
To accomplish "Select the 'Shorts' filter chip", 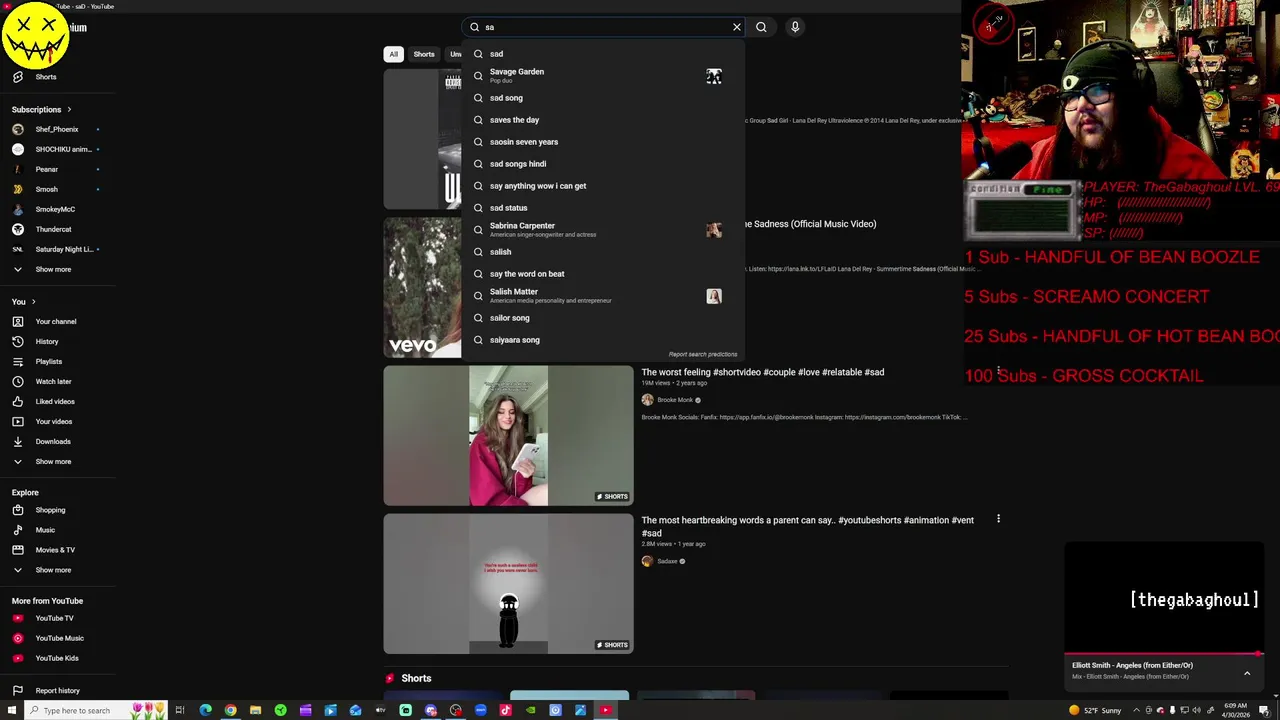I will [424, 54].
